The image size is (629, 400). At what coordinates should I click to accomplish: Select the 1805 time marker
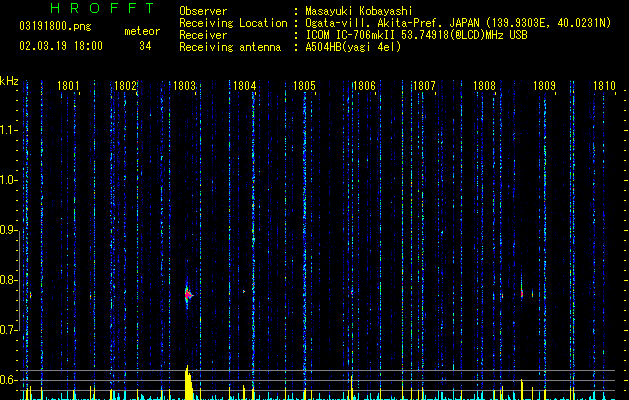(304, 86)
